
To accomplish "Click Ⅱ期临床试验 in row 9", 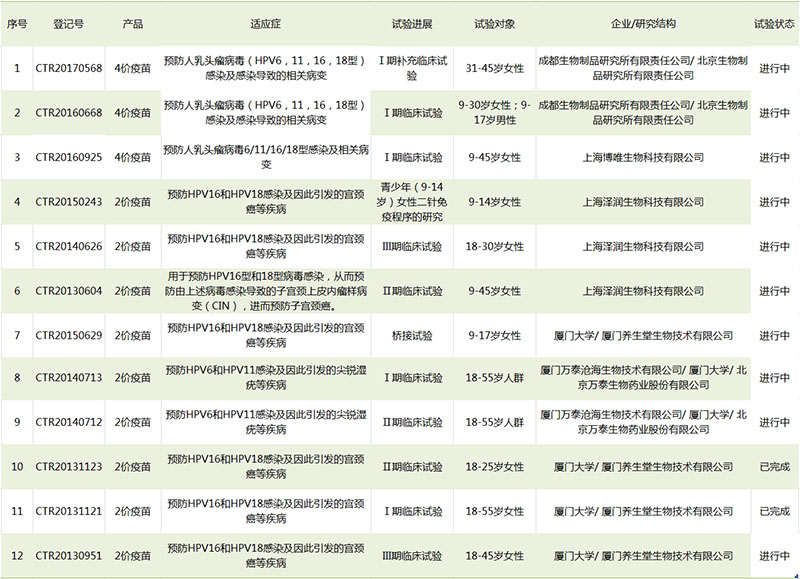I will coord(412,422).
